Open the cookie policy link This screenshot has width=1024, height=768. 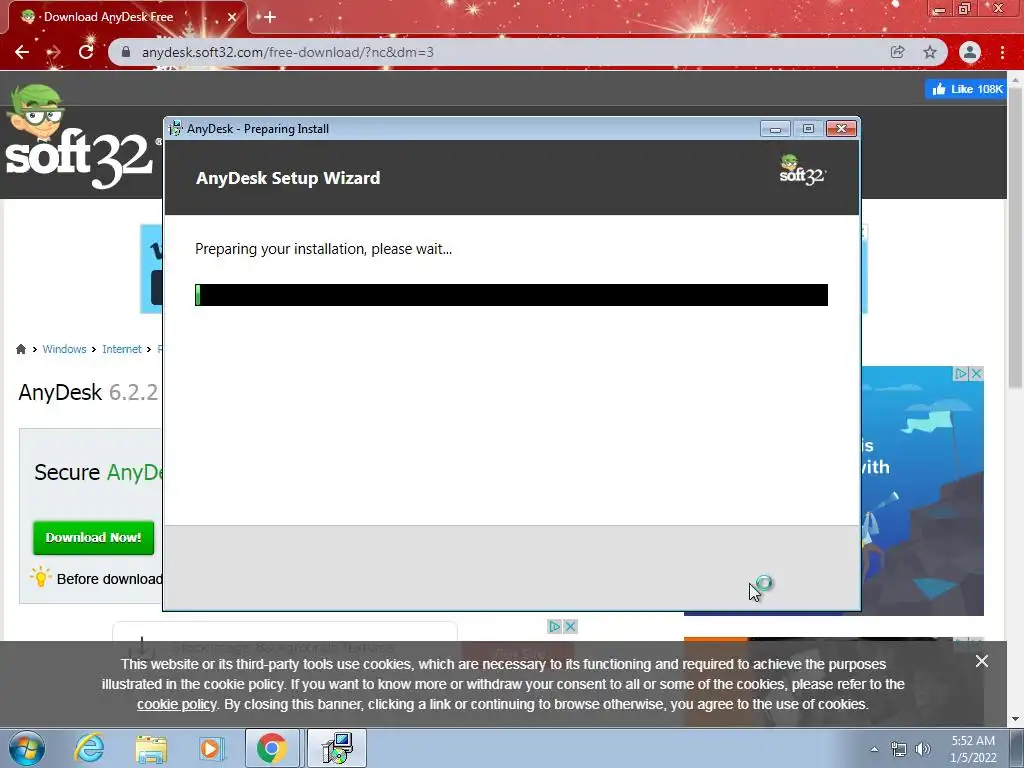[x=176, y=705]
